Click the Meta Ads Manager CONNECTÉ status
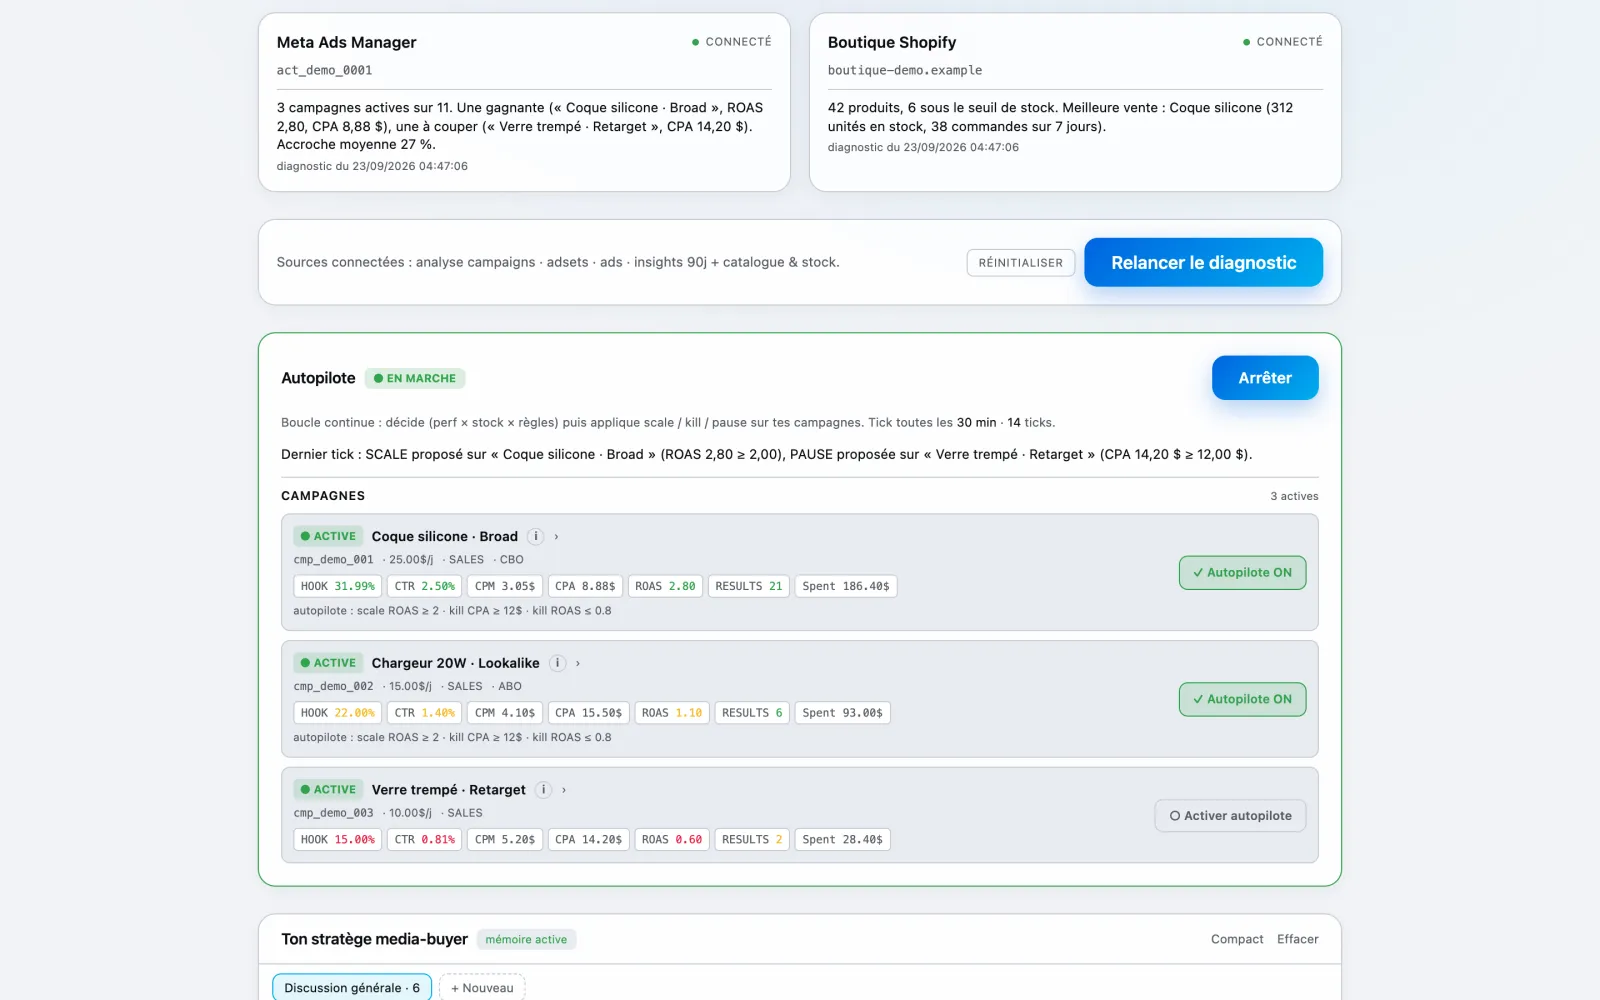The height and width of the screenshot is (1000, 1600). [x=732, y=42]
